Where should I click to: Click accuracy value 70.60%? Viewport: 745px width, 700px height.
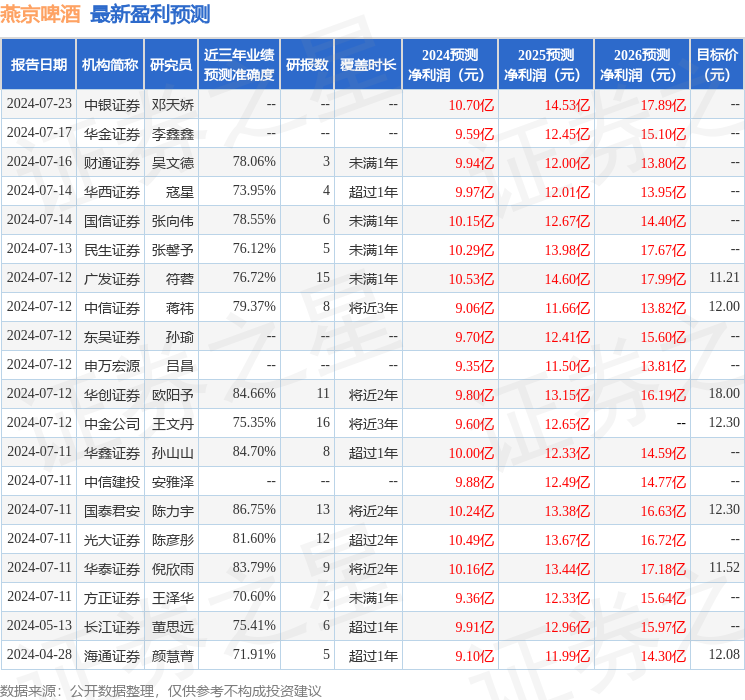point(254,596)
